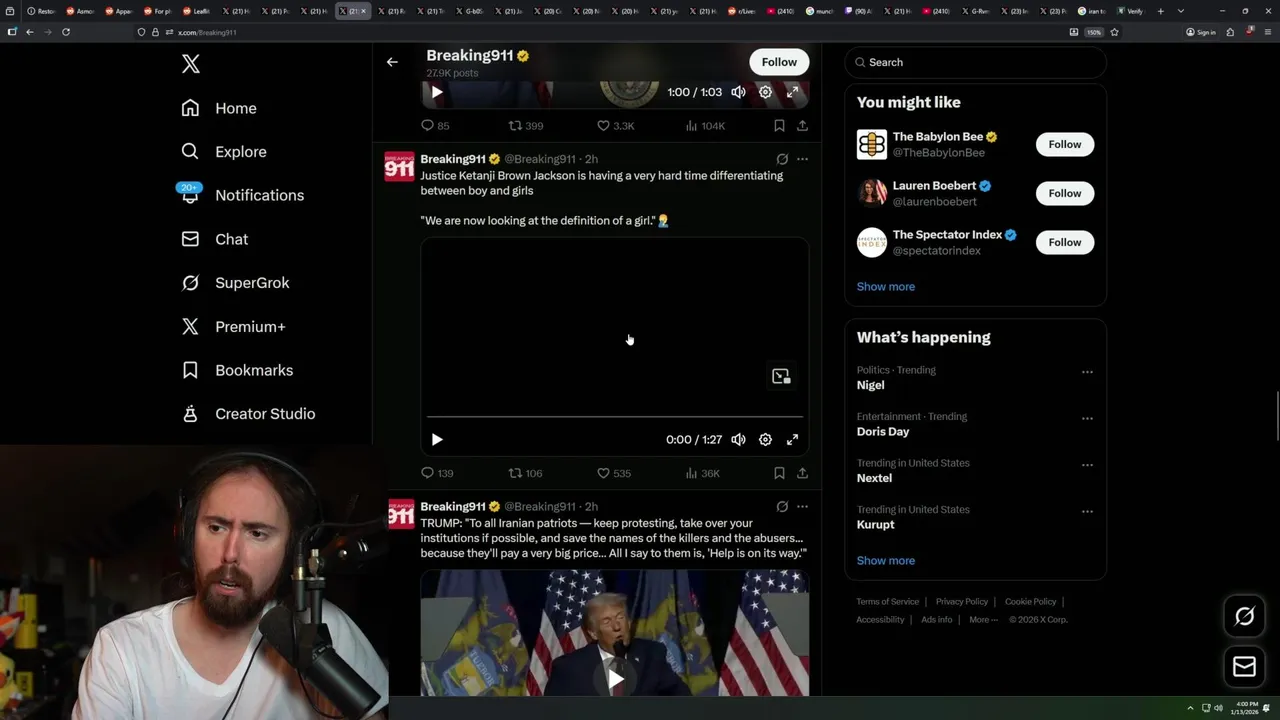Like the post with 535 likes
Screen dimensions: 1280x720
[x=614, y=473]
